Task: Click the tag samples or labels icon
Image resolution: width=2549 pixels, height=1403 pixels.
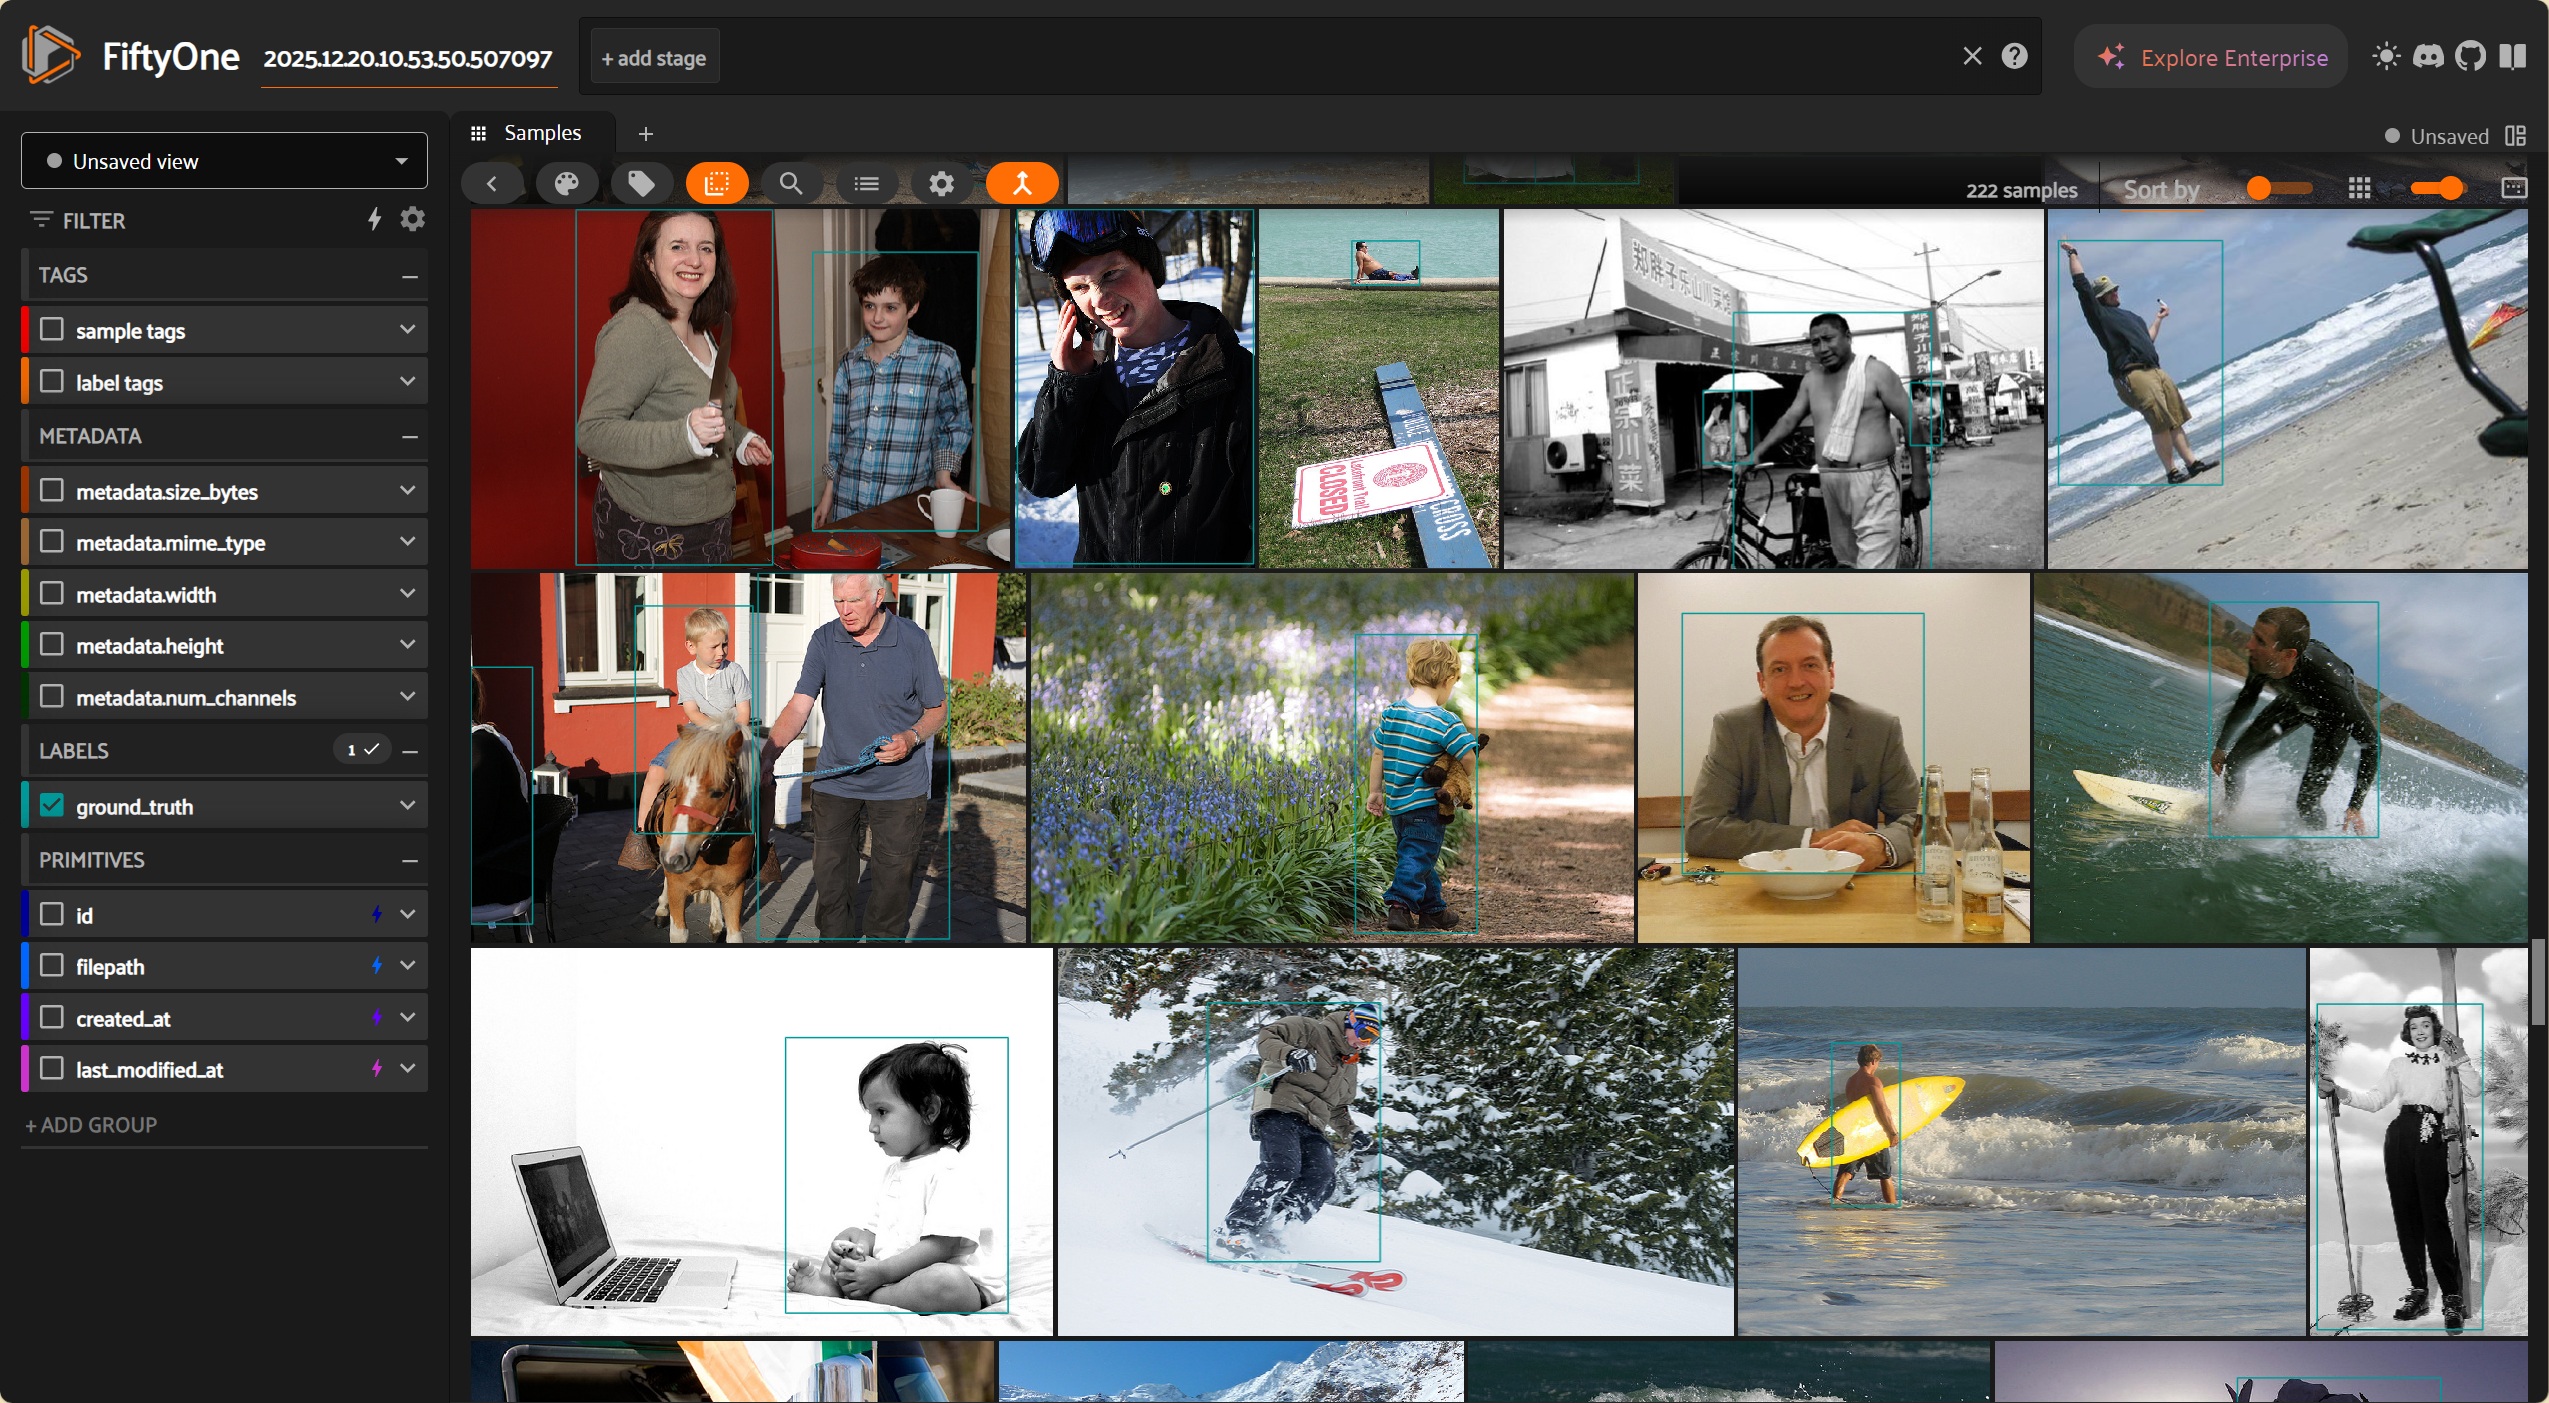Action: [x=641, y=184]
